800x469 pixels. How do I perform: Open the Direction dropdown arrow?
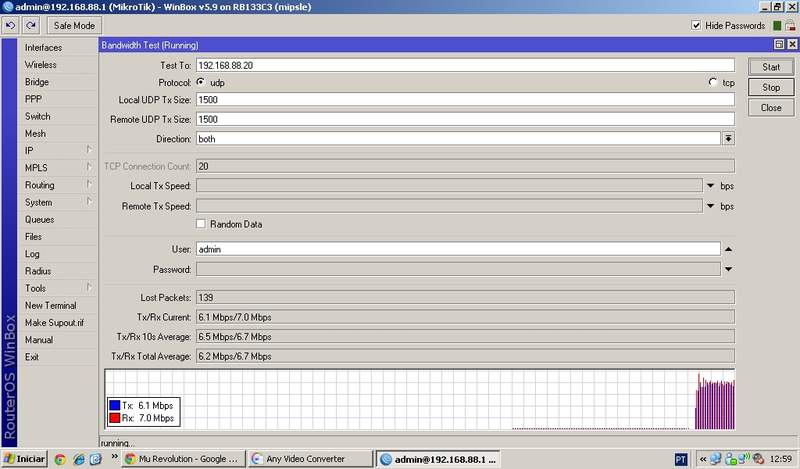click(729, 138)
